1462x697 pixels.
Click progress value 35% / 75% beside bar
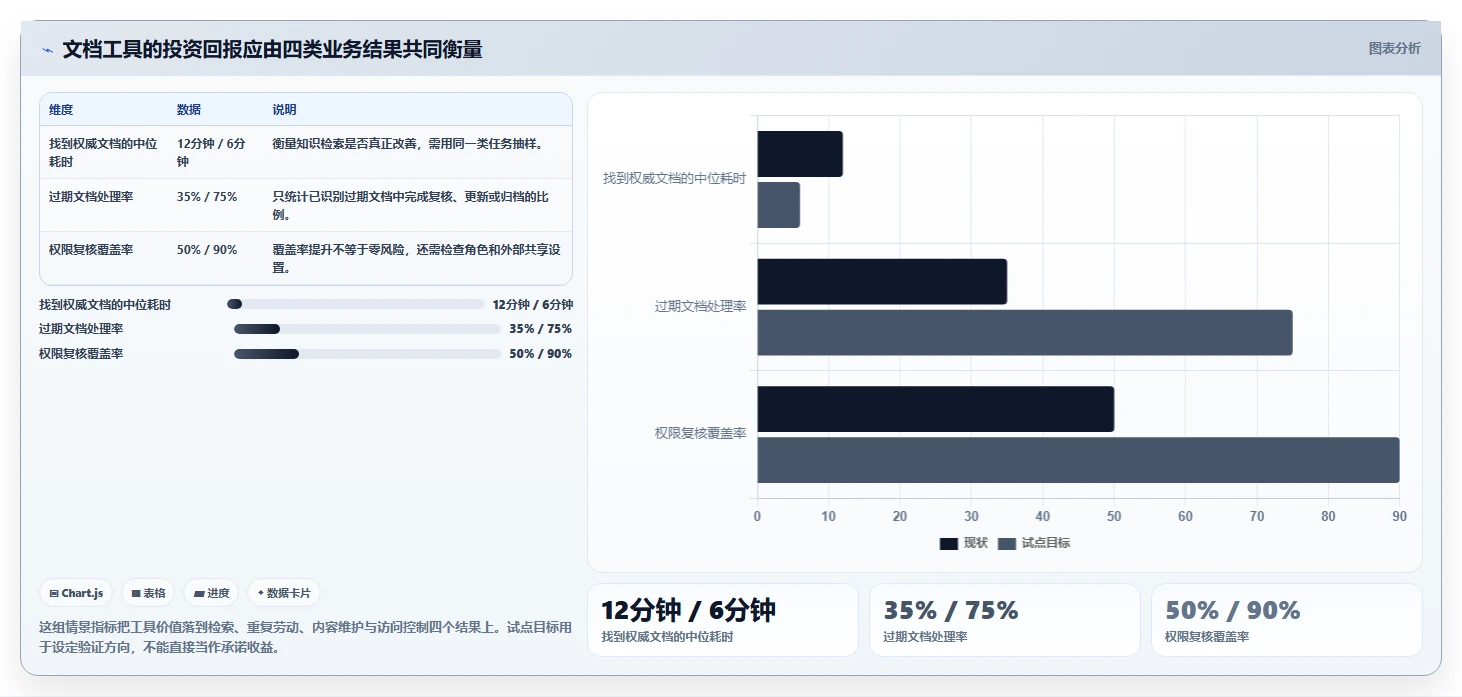pos(540,329)
